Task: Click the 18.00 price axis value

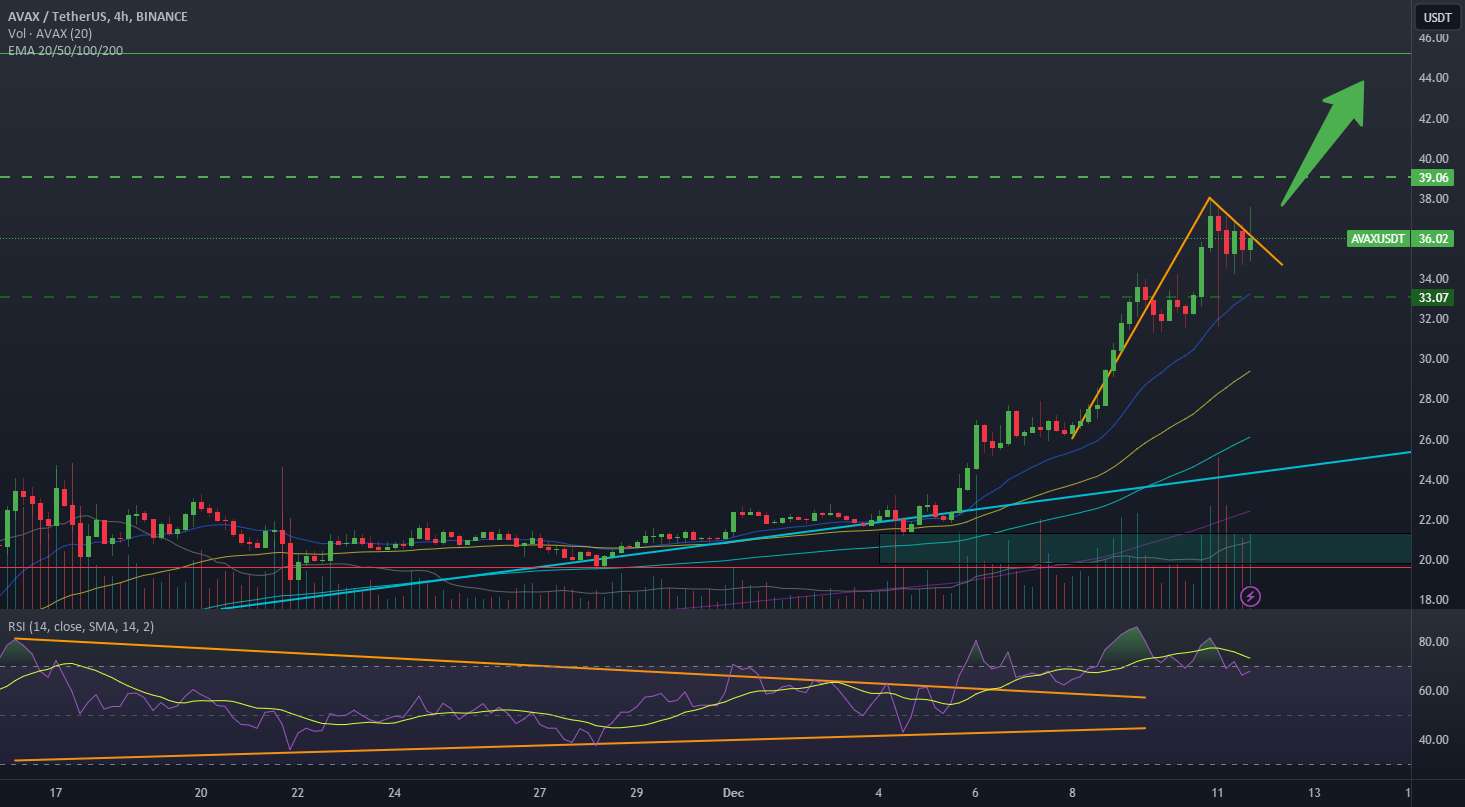Action: [x=1434, y=599]
